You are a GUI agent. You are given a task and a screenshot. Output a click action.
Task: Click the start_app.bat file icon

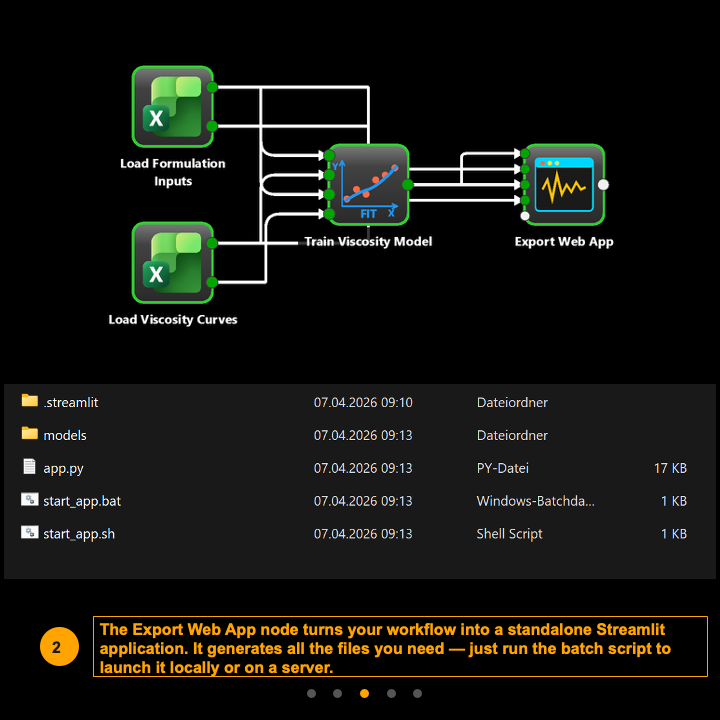(29, 500)
